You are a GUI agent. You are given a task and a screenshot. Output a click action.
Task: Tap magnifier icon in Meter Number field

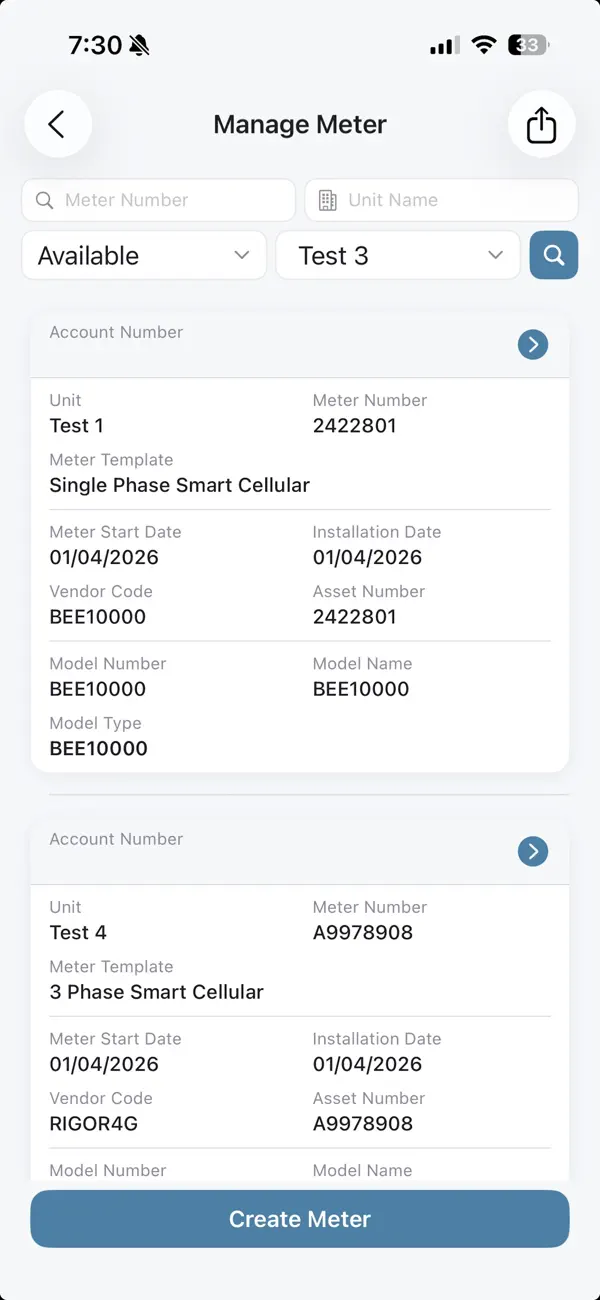(x=44, y=200)
